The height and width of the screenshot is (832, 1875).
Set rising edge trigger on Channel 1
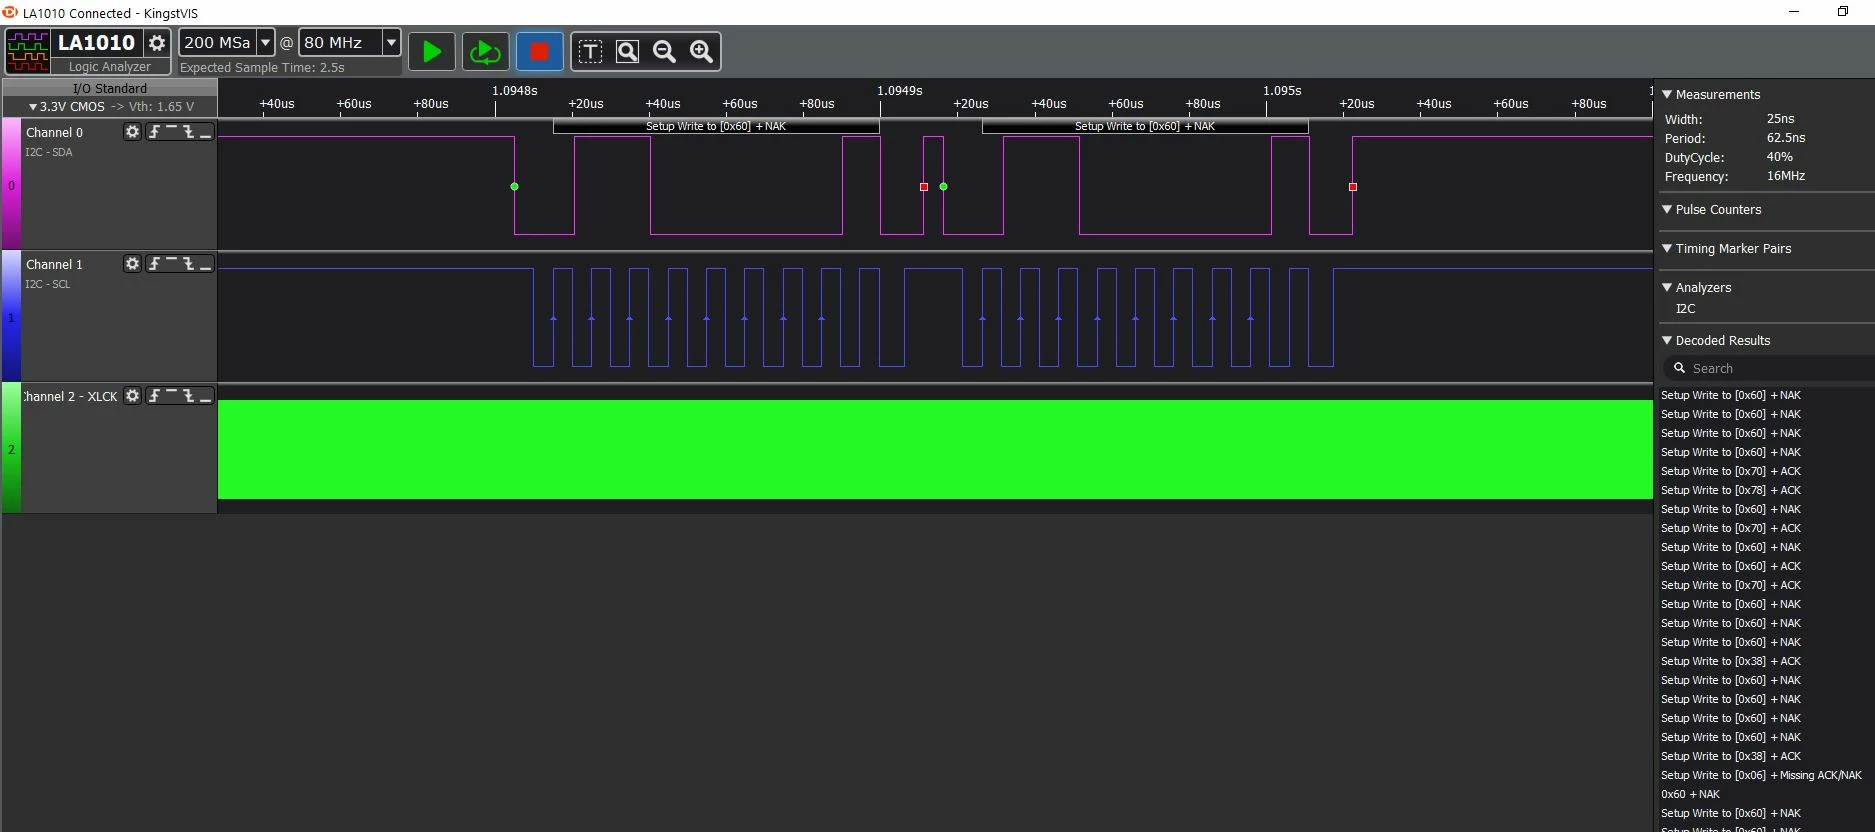click(154, 264)
